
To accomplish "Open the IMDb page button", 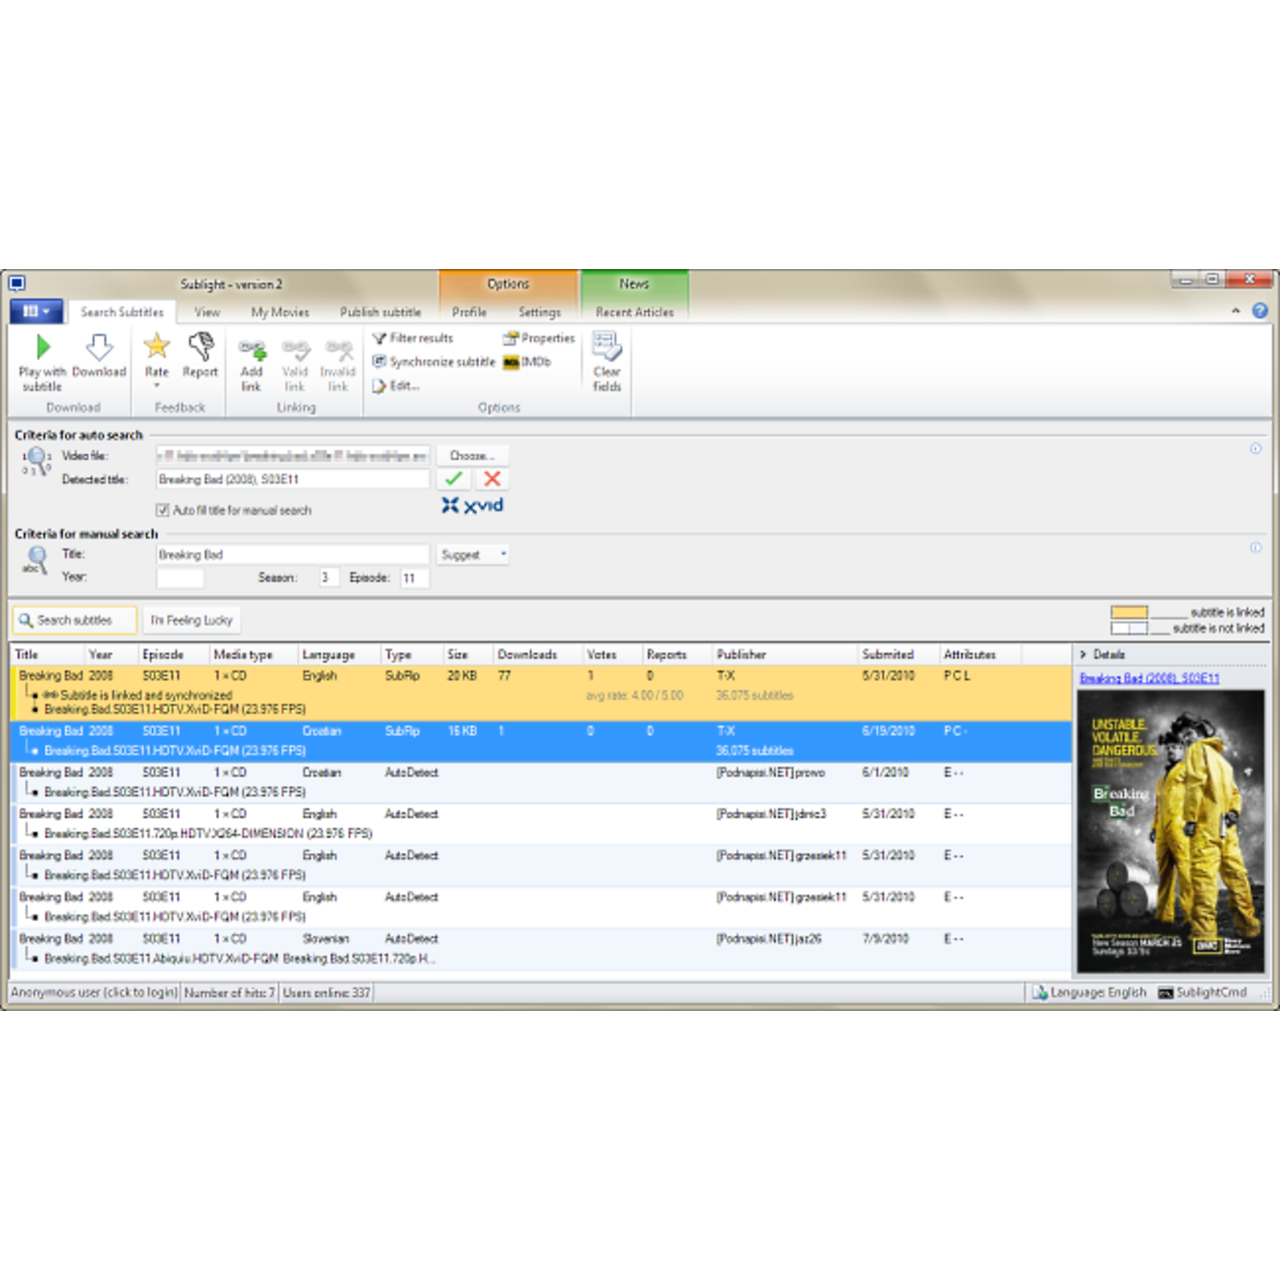I will tap(528, 362).
